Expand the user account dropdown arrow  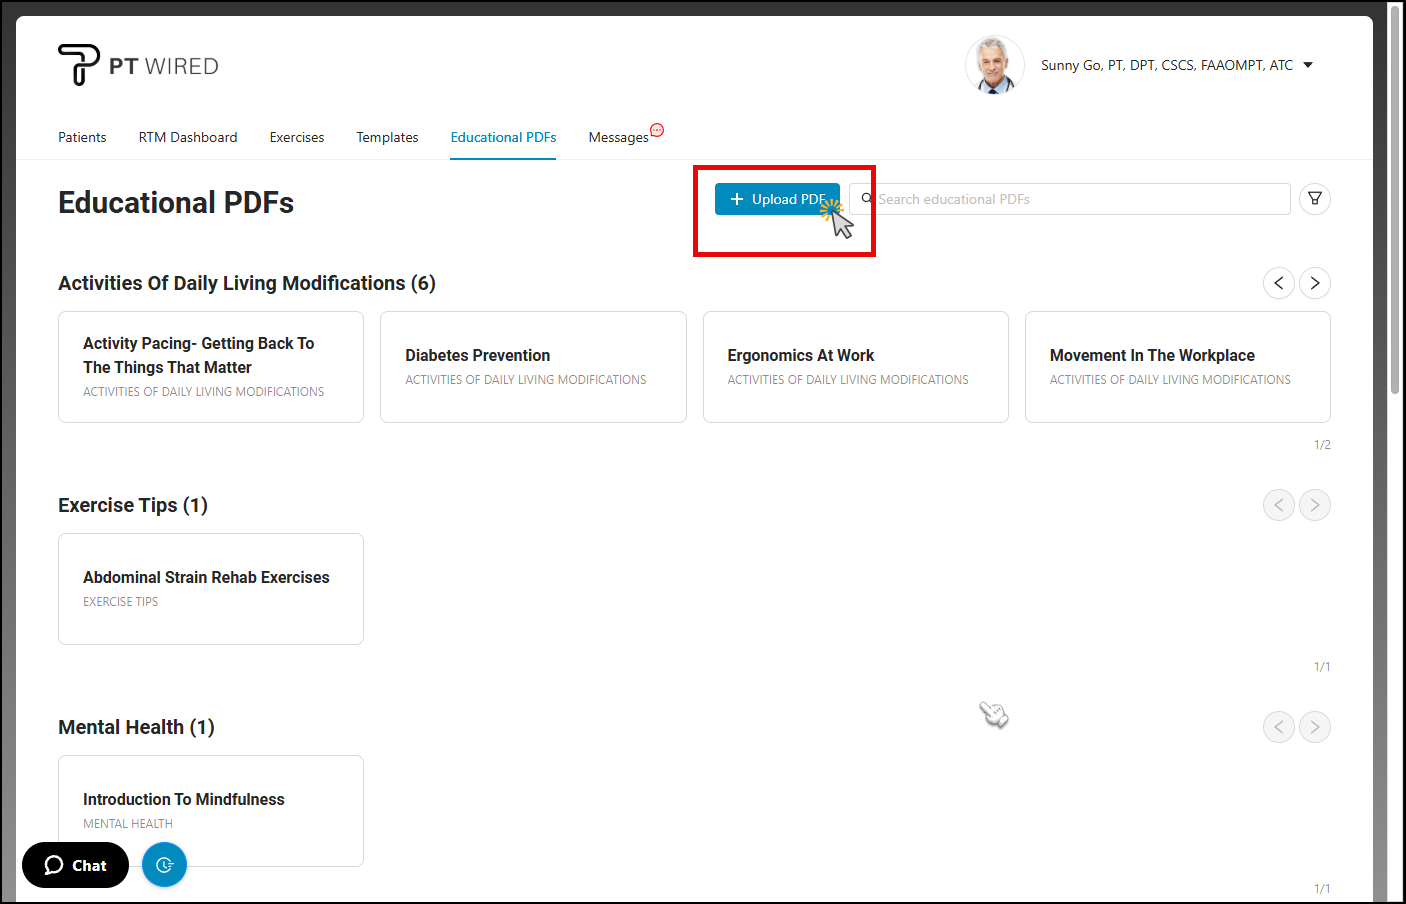1308,65
